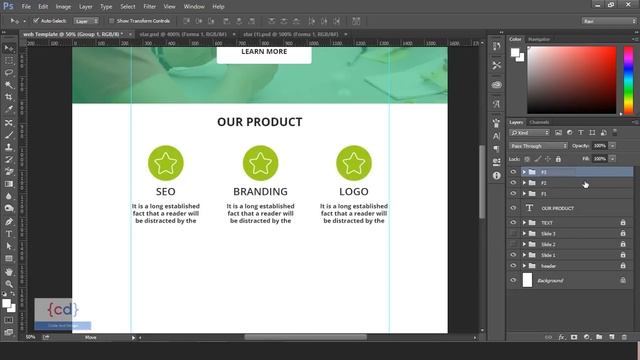The image size is (640, 360).
Task: Filter layers by shape layers icon
Action: pyautogui.click(x=592, y=133)
